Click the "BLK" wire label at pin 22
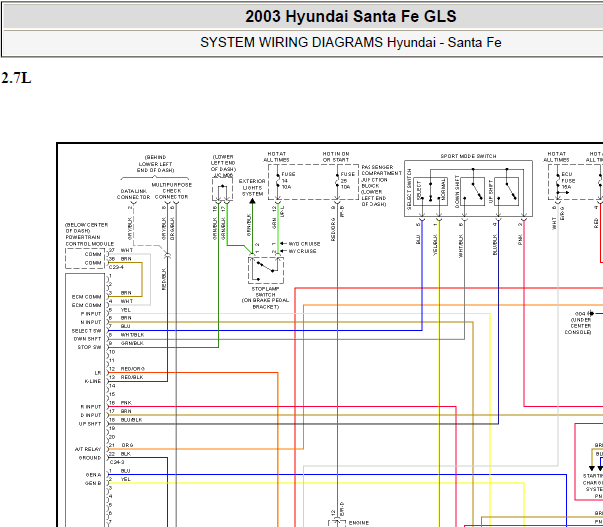 126,454
